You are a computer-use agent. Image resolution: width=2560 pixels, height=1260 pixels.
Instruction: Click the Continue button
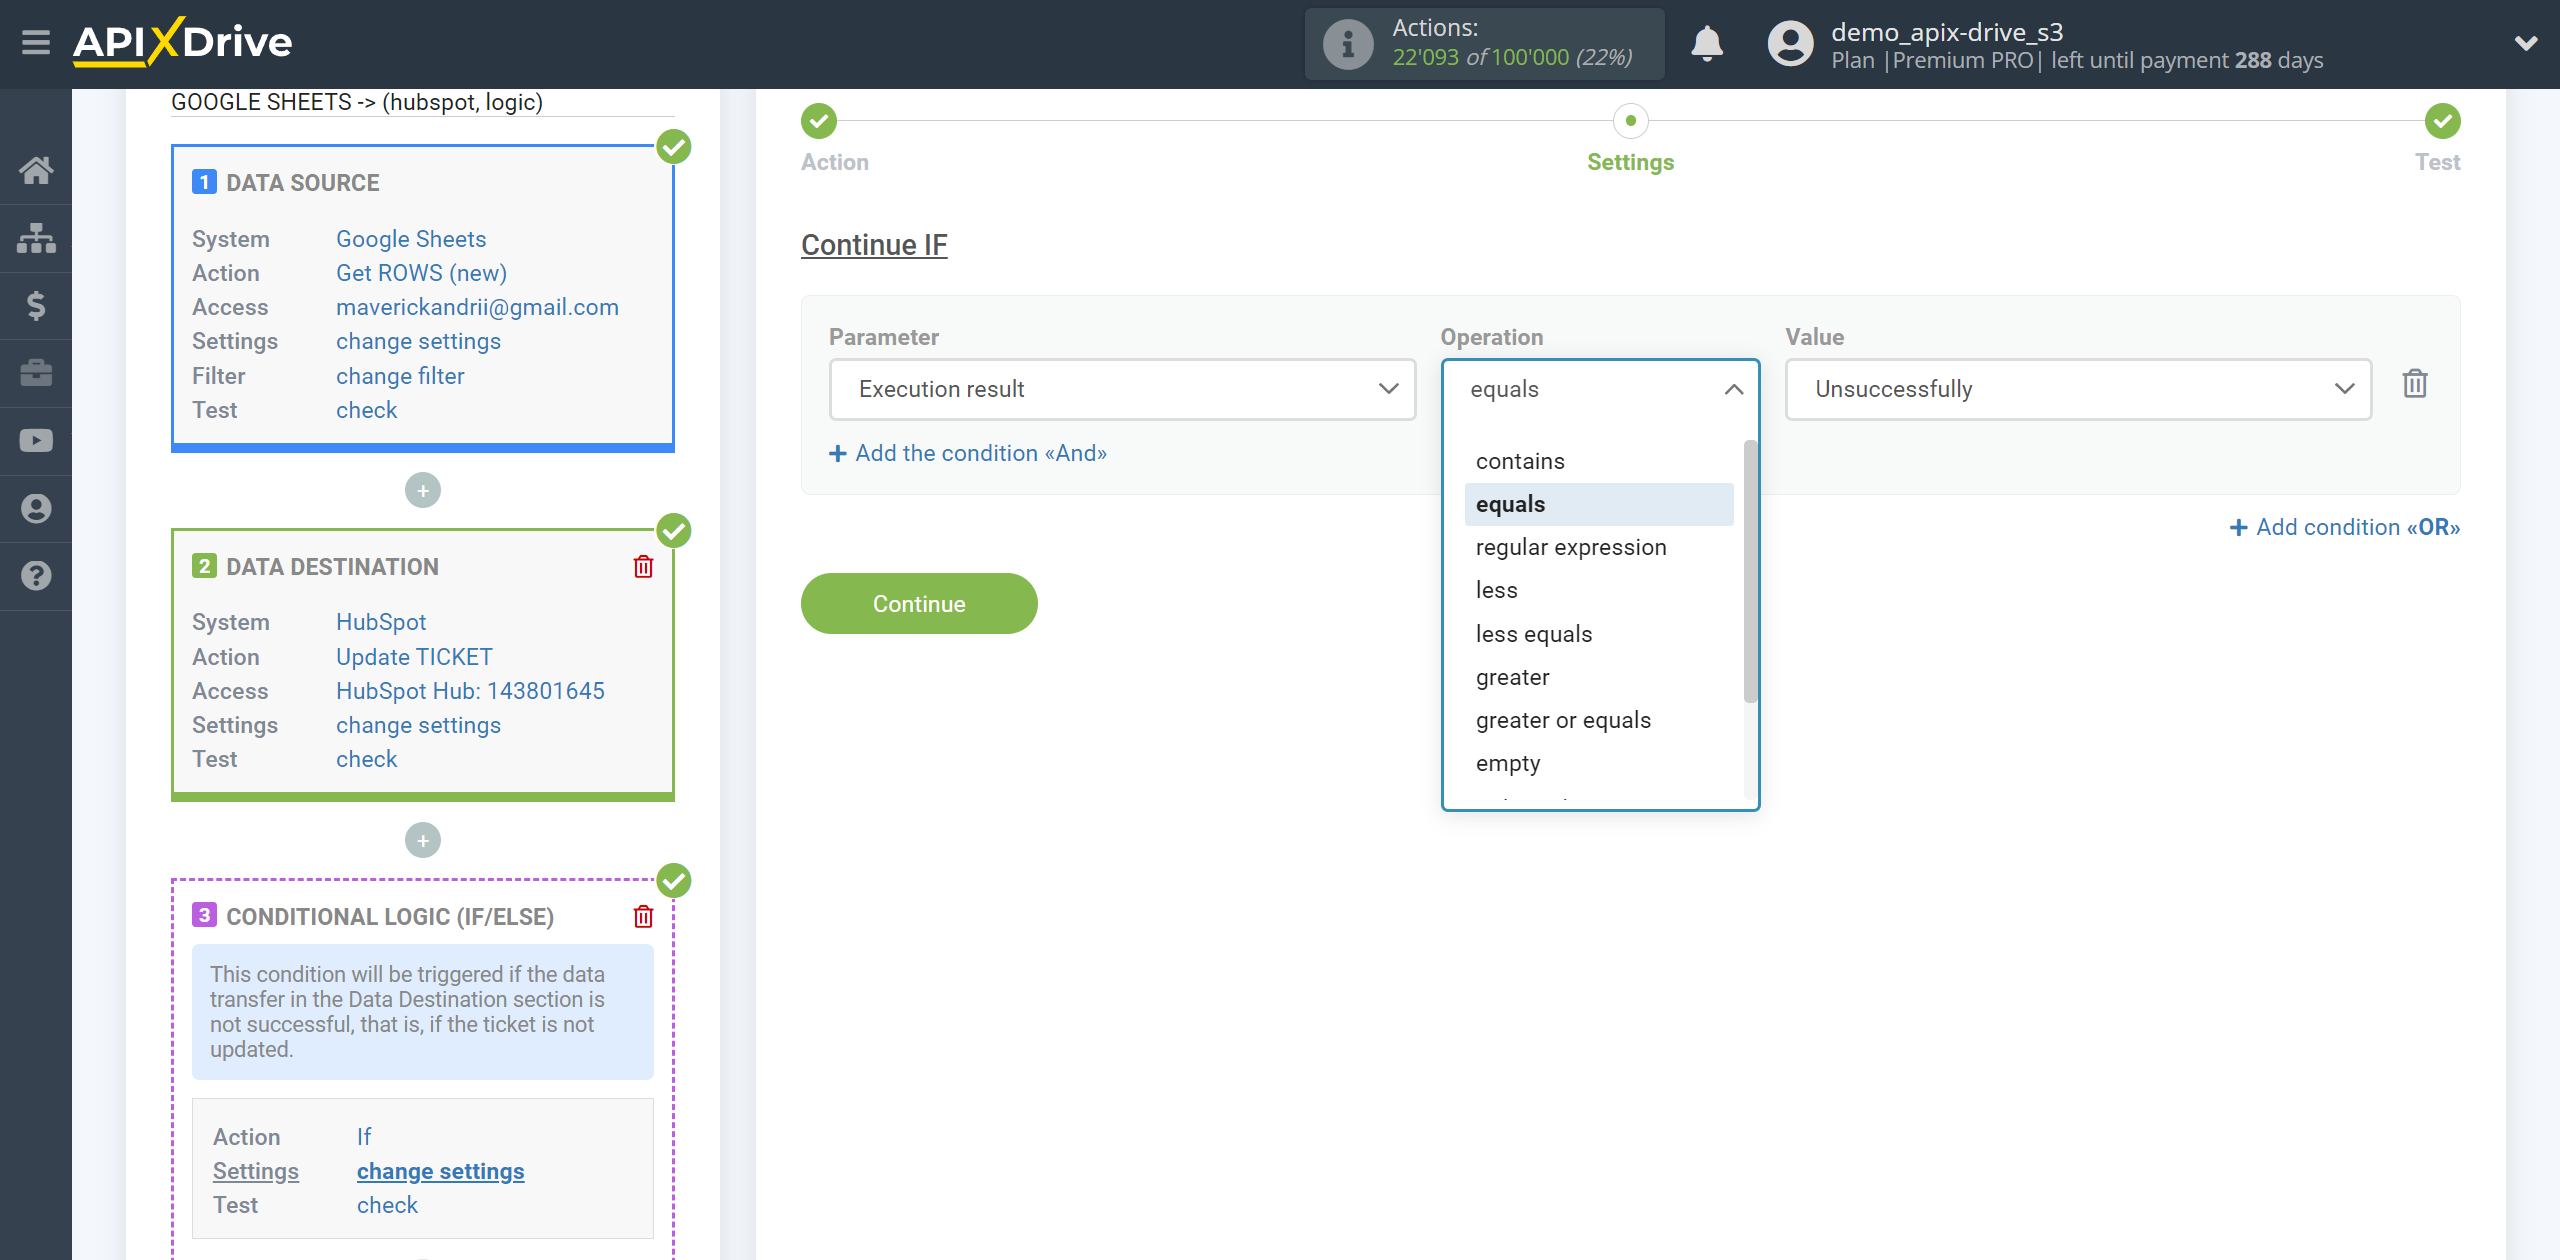click(919, 602)
